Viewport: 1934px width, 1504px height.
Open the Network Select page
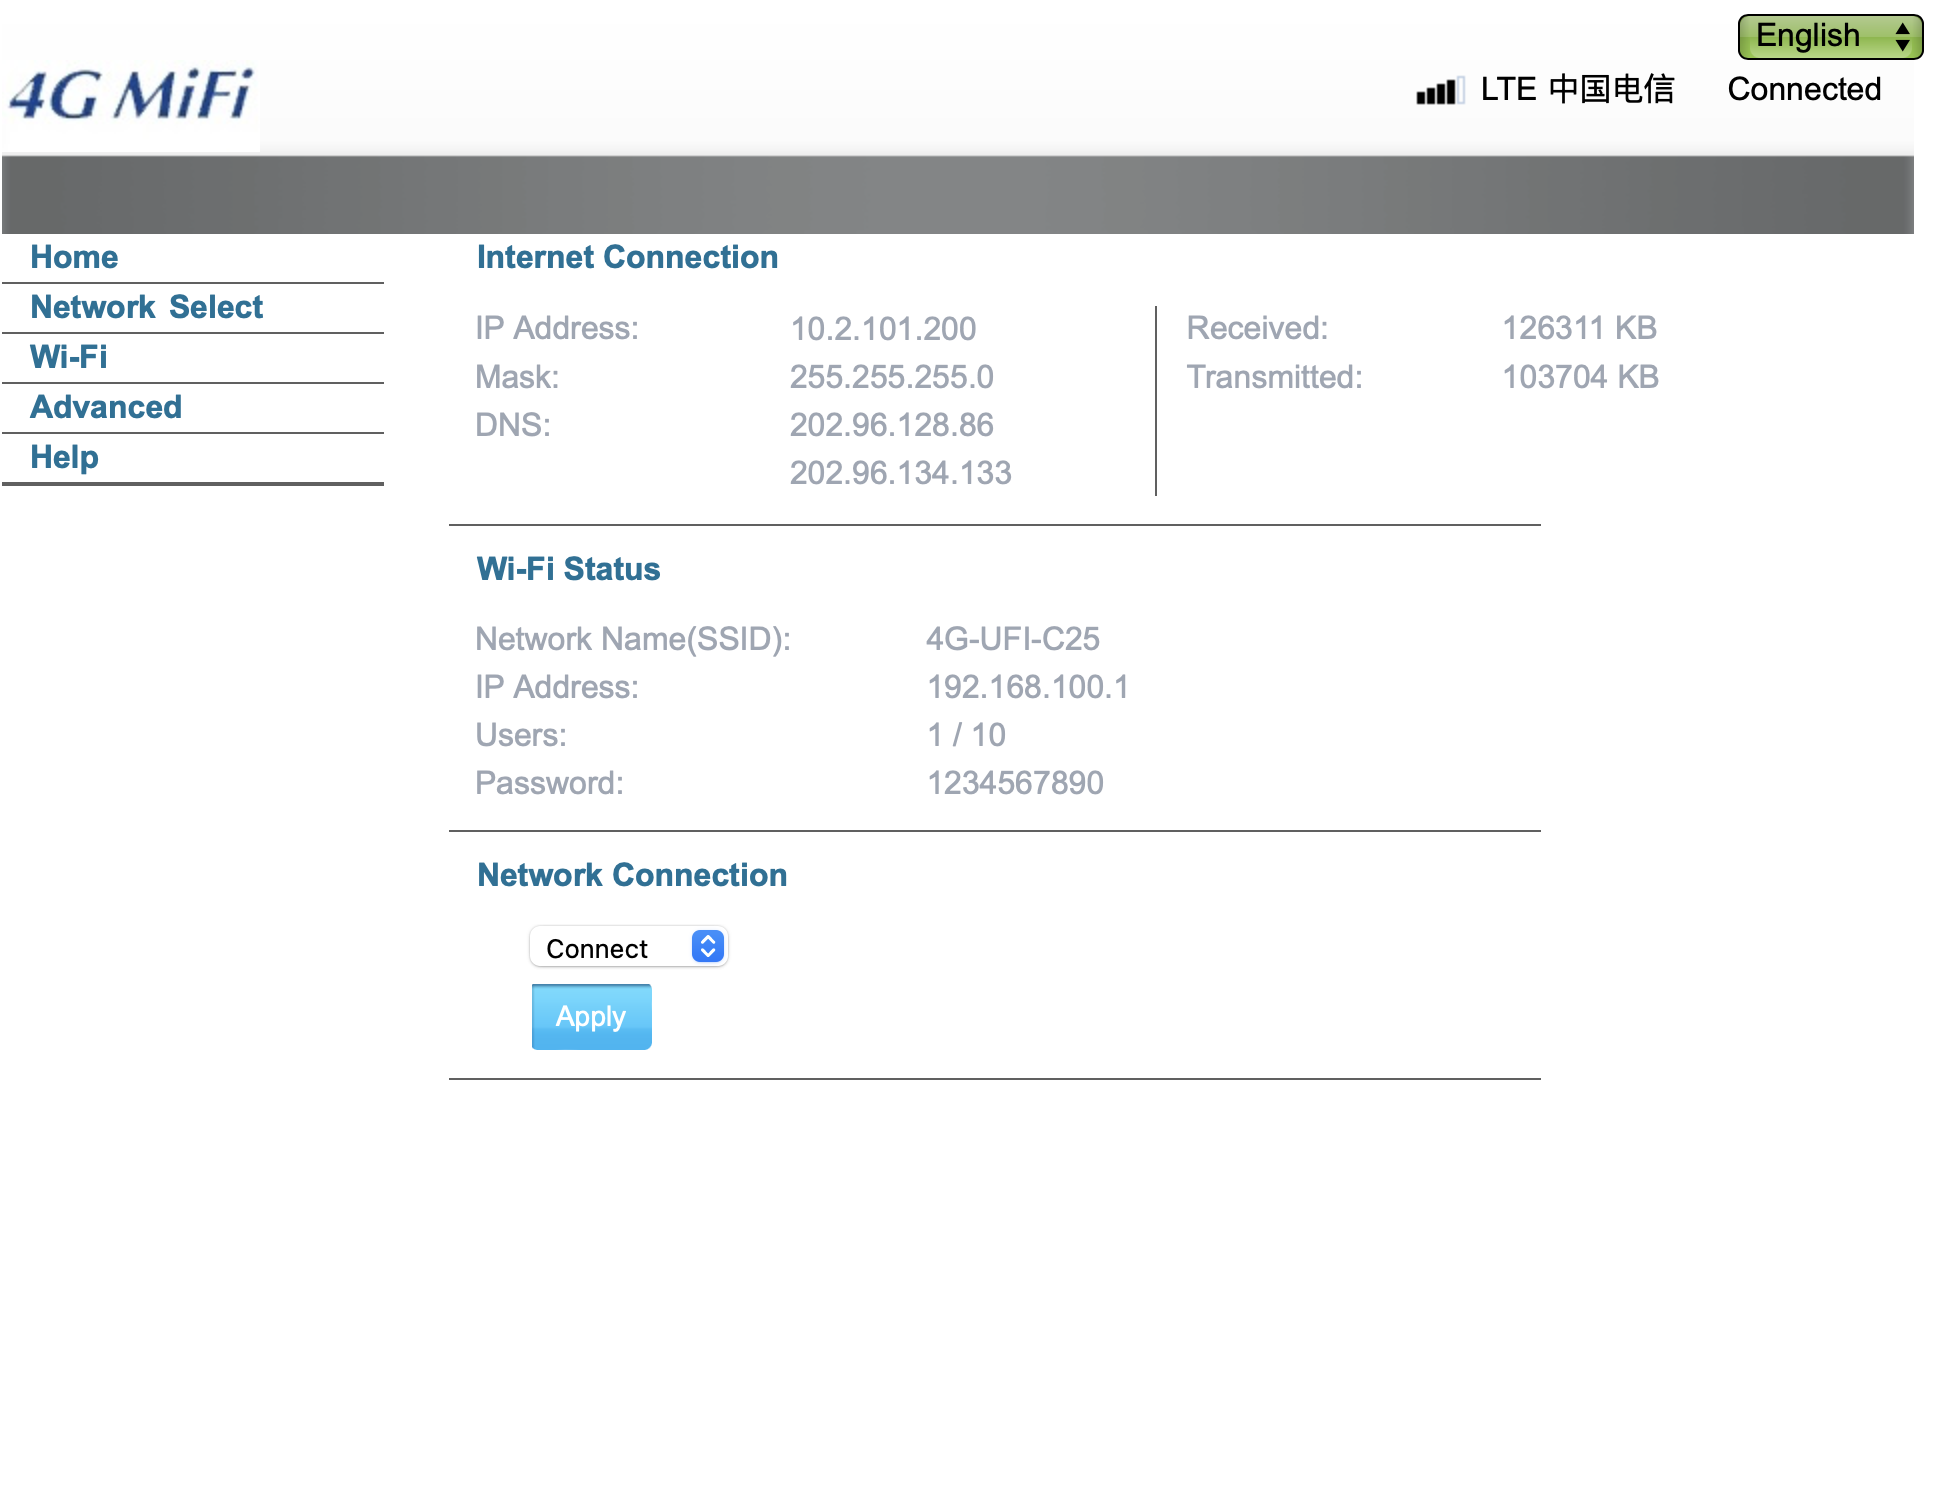[147, 307]
